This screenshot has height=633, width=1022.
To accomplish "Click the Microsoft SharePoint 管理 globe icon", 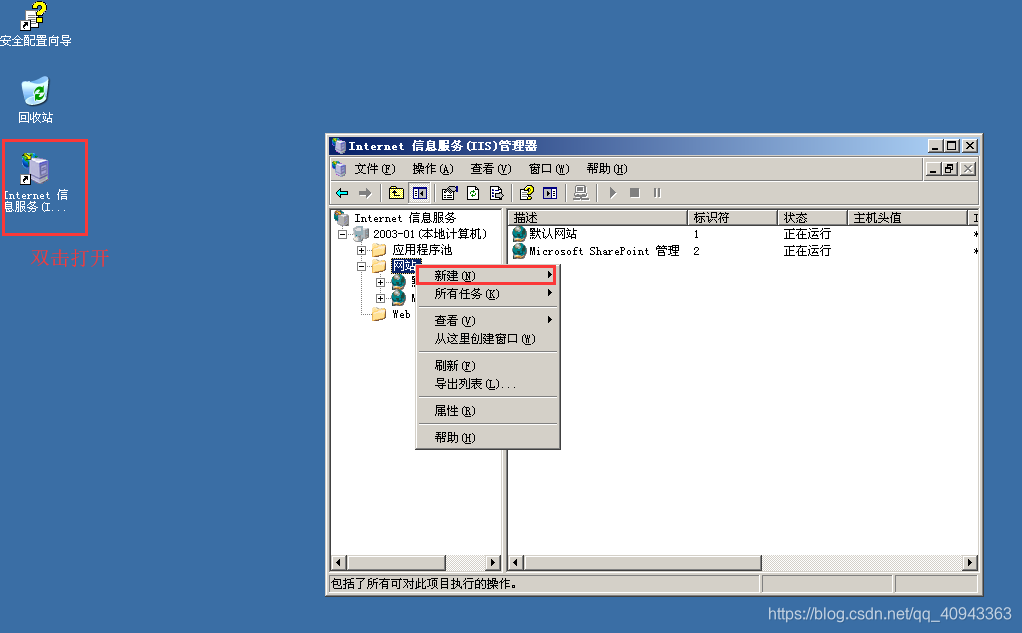I will pos(519,251).
